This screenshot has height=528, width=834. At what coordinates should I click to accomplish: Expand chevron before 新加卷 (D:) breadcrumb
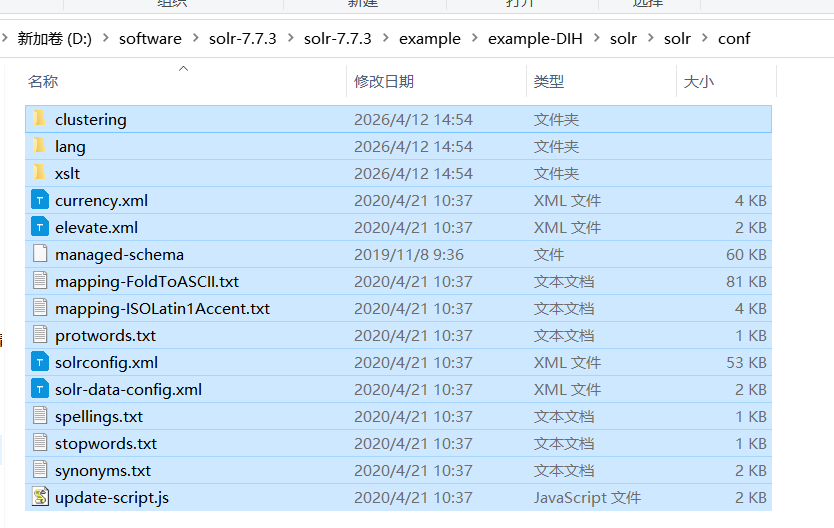pos(5,38)
